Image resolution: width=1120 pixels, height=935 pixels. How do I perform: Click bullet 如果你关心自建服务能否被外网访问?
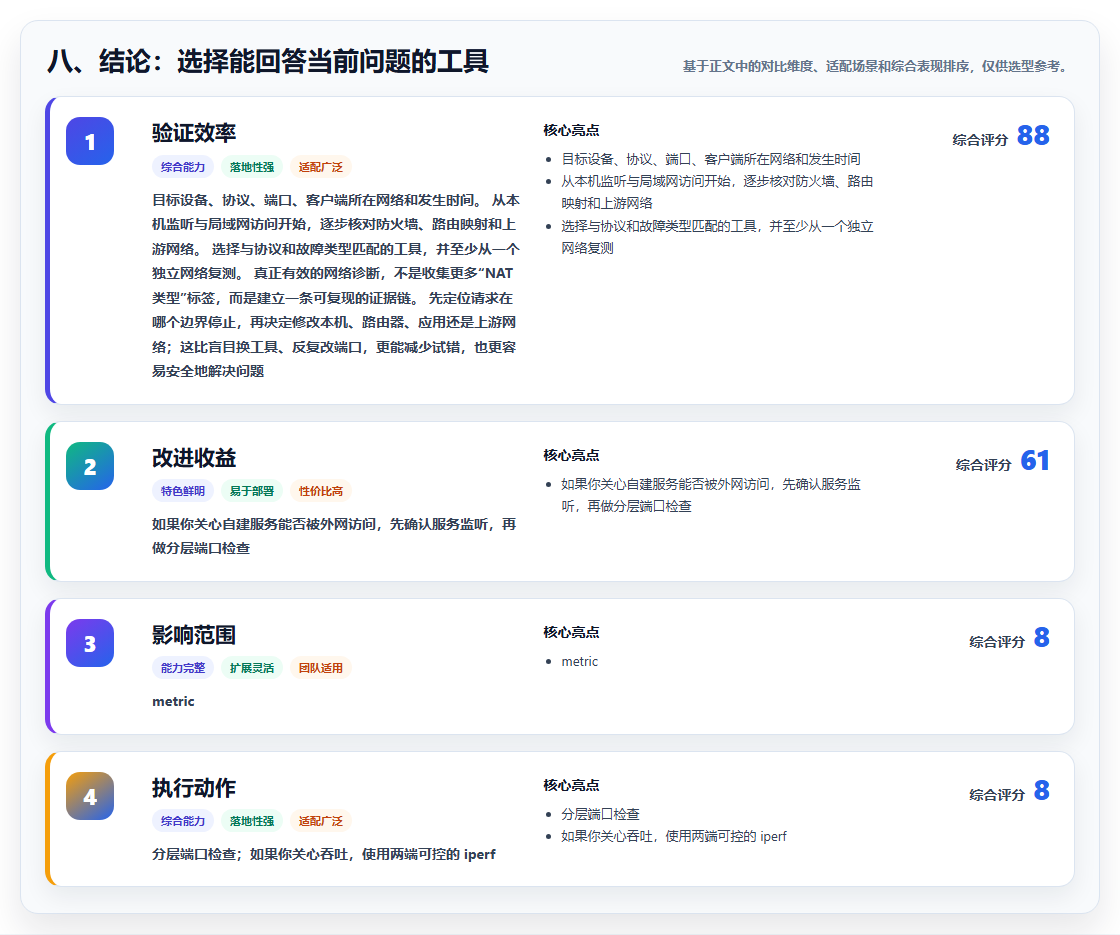(711, 495)
